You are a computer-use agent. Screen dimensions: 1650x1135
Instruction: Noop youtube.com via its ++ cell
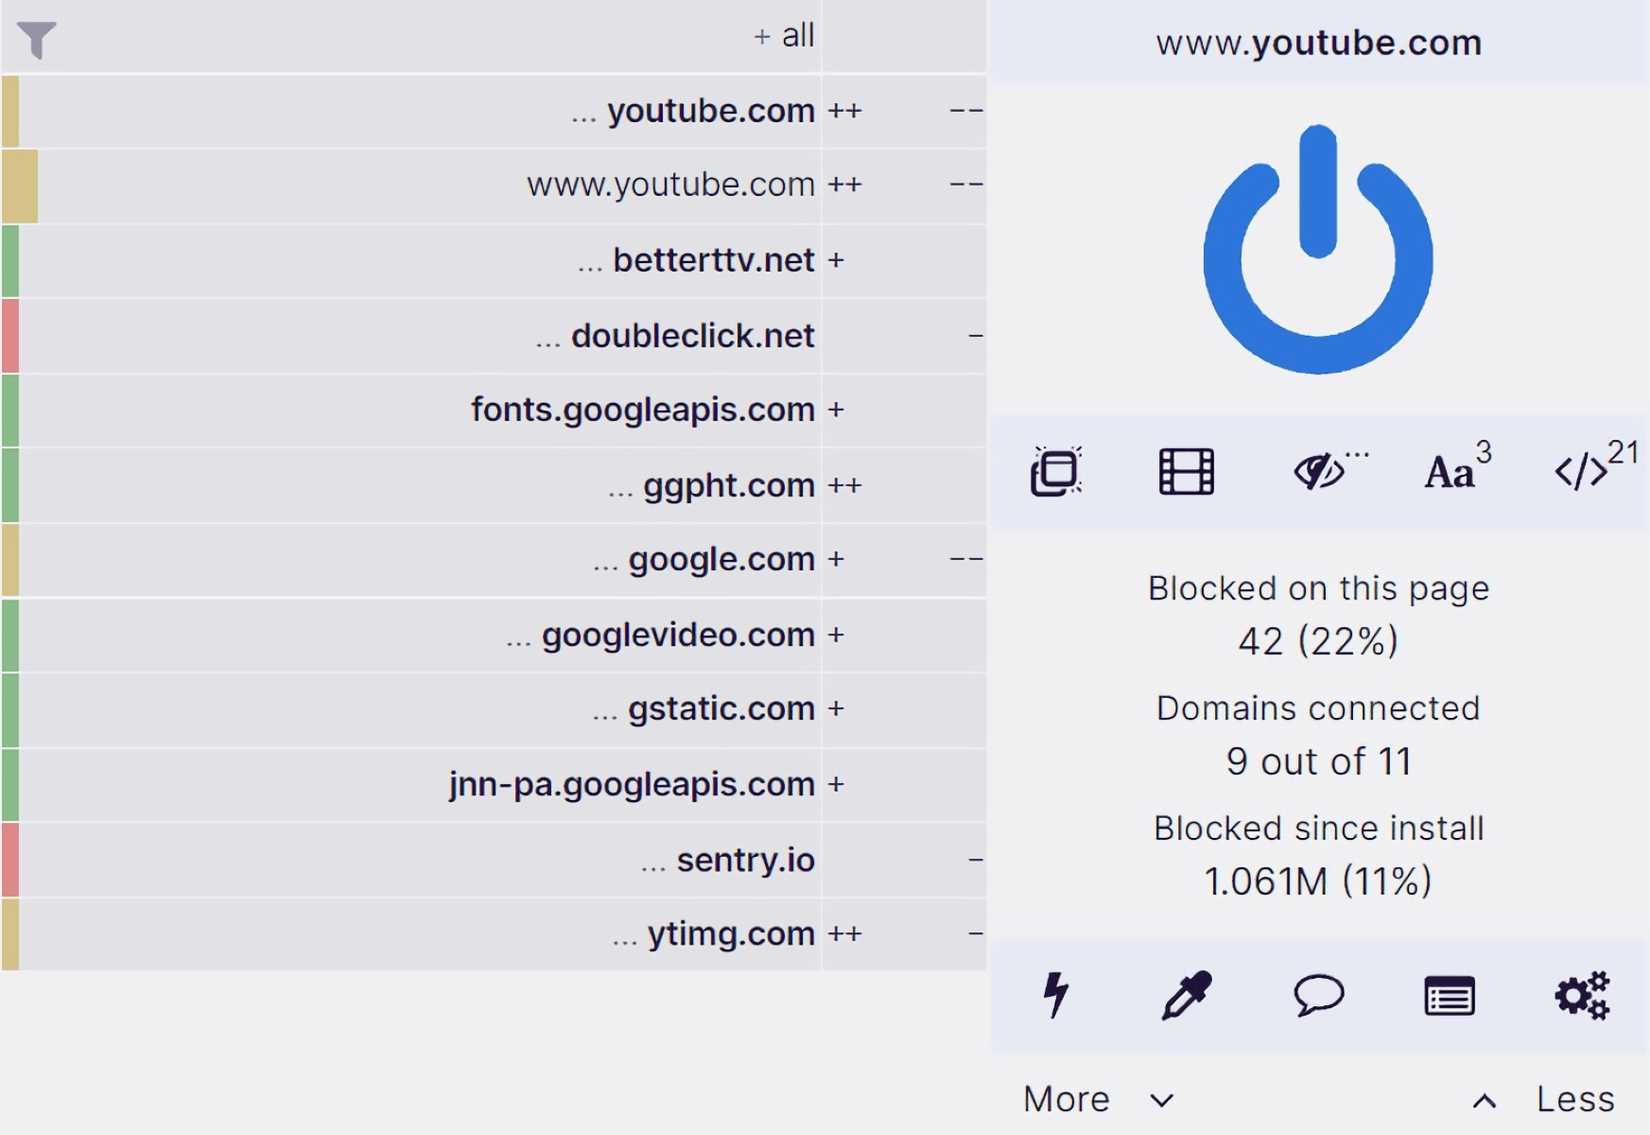846,110
